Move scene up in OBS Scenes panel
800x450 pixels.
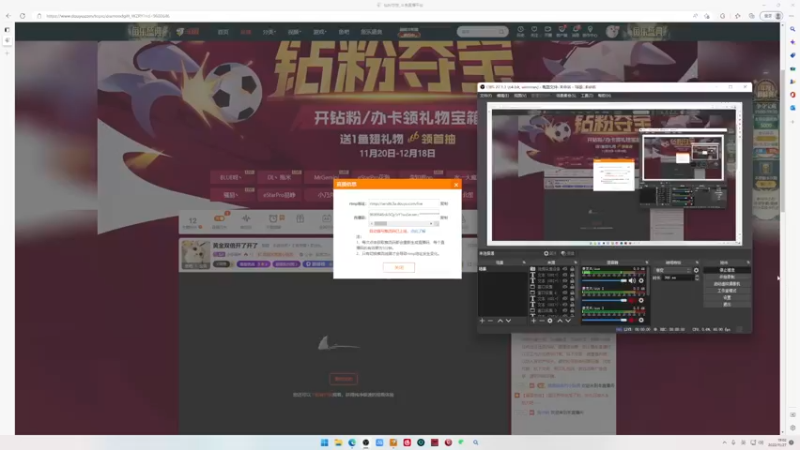(500, 321)
